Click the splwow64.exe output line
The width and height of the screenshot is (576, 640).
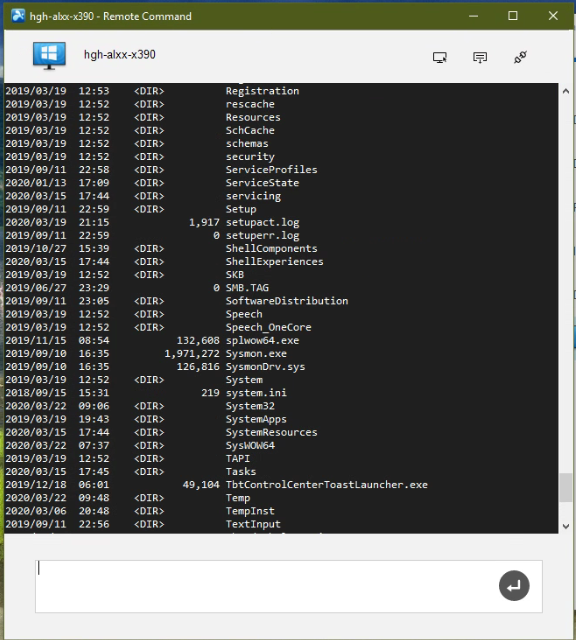[152, 340]
